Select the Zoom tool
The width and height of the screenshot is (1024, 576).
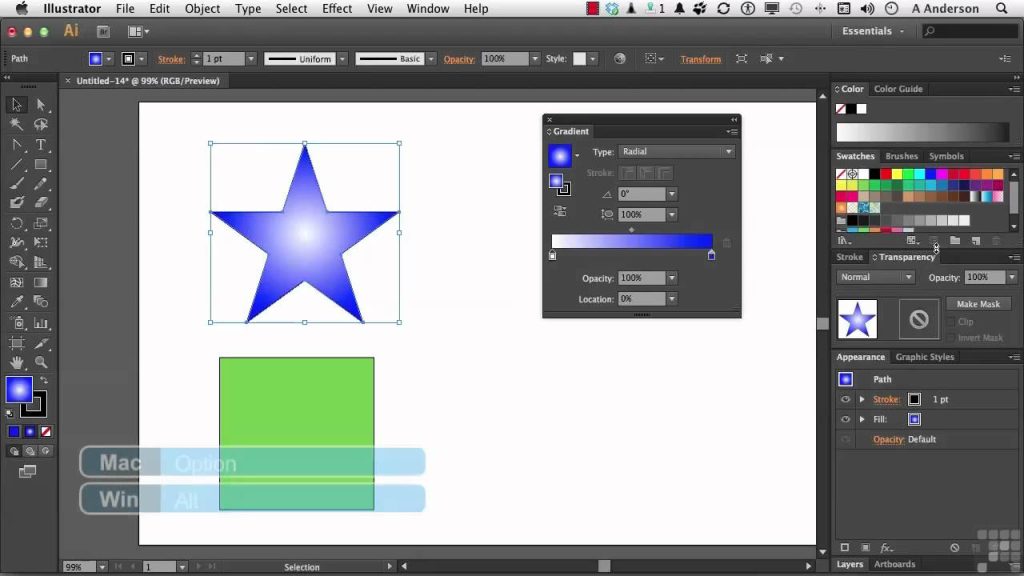pos(41,361)
